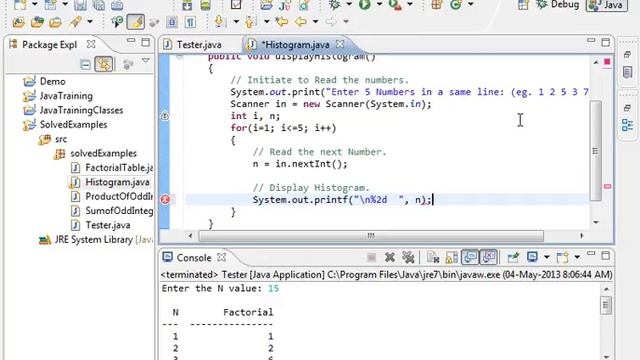
Task: Click the green Run toolbar button
Action: coord(364,4)
